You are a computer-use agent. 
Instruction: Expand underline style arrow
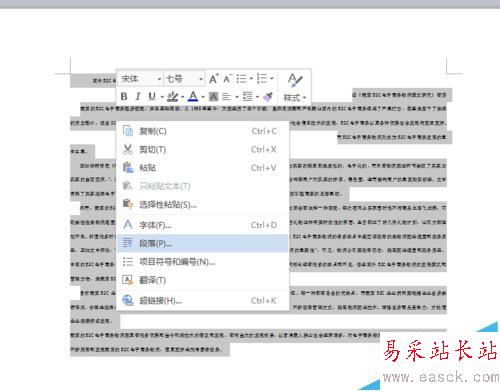[x=162, y=97]
